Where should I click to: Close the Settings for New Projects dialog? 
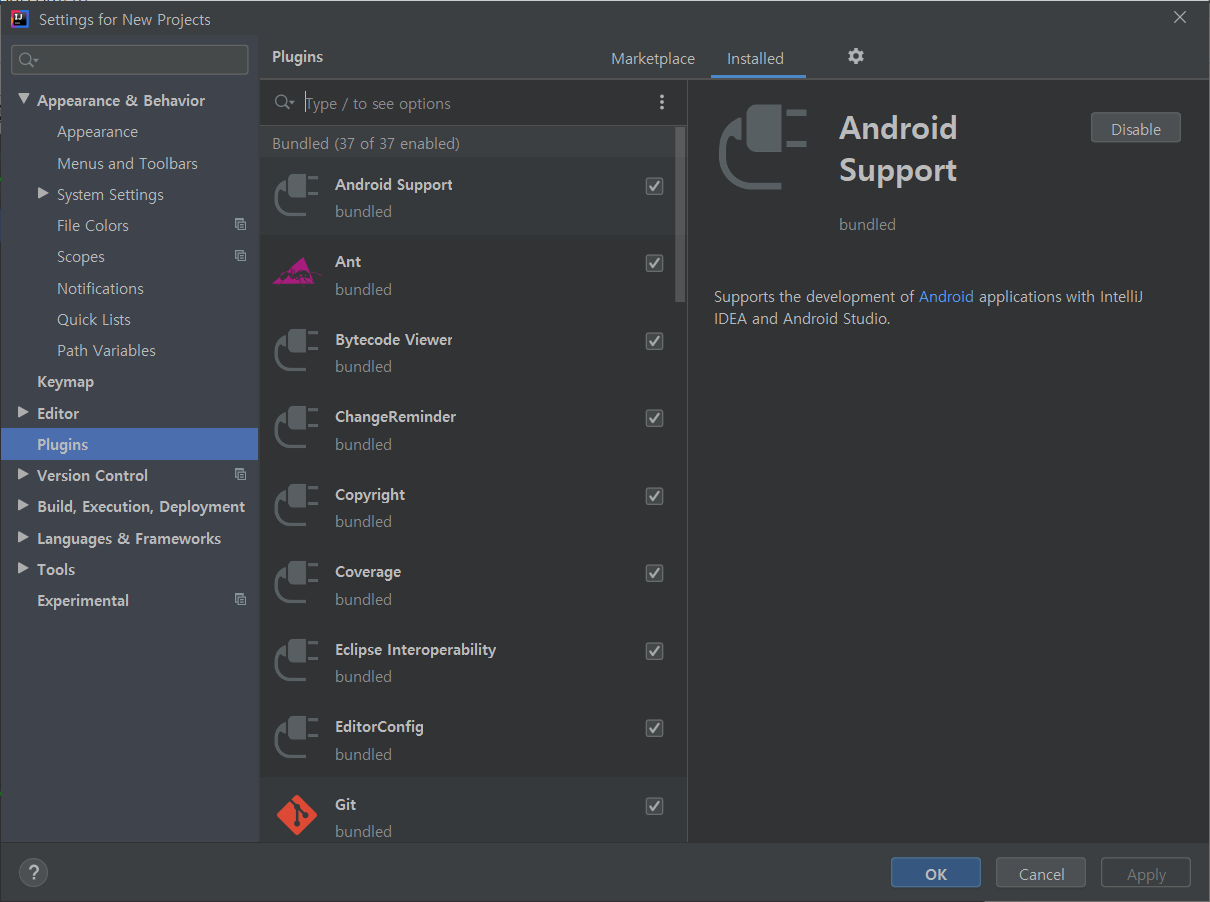(x=1180, y=17)
